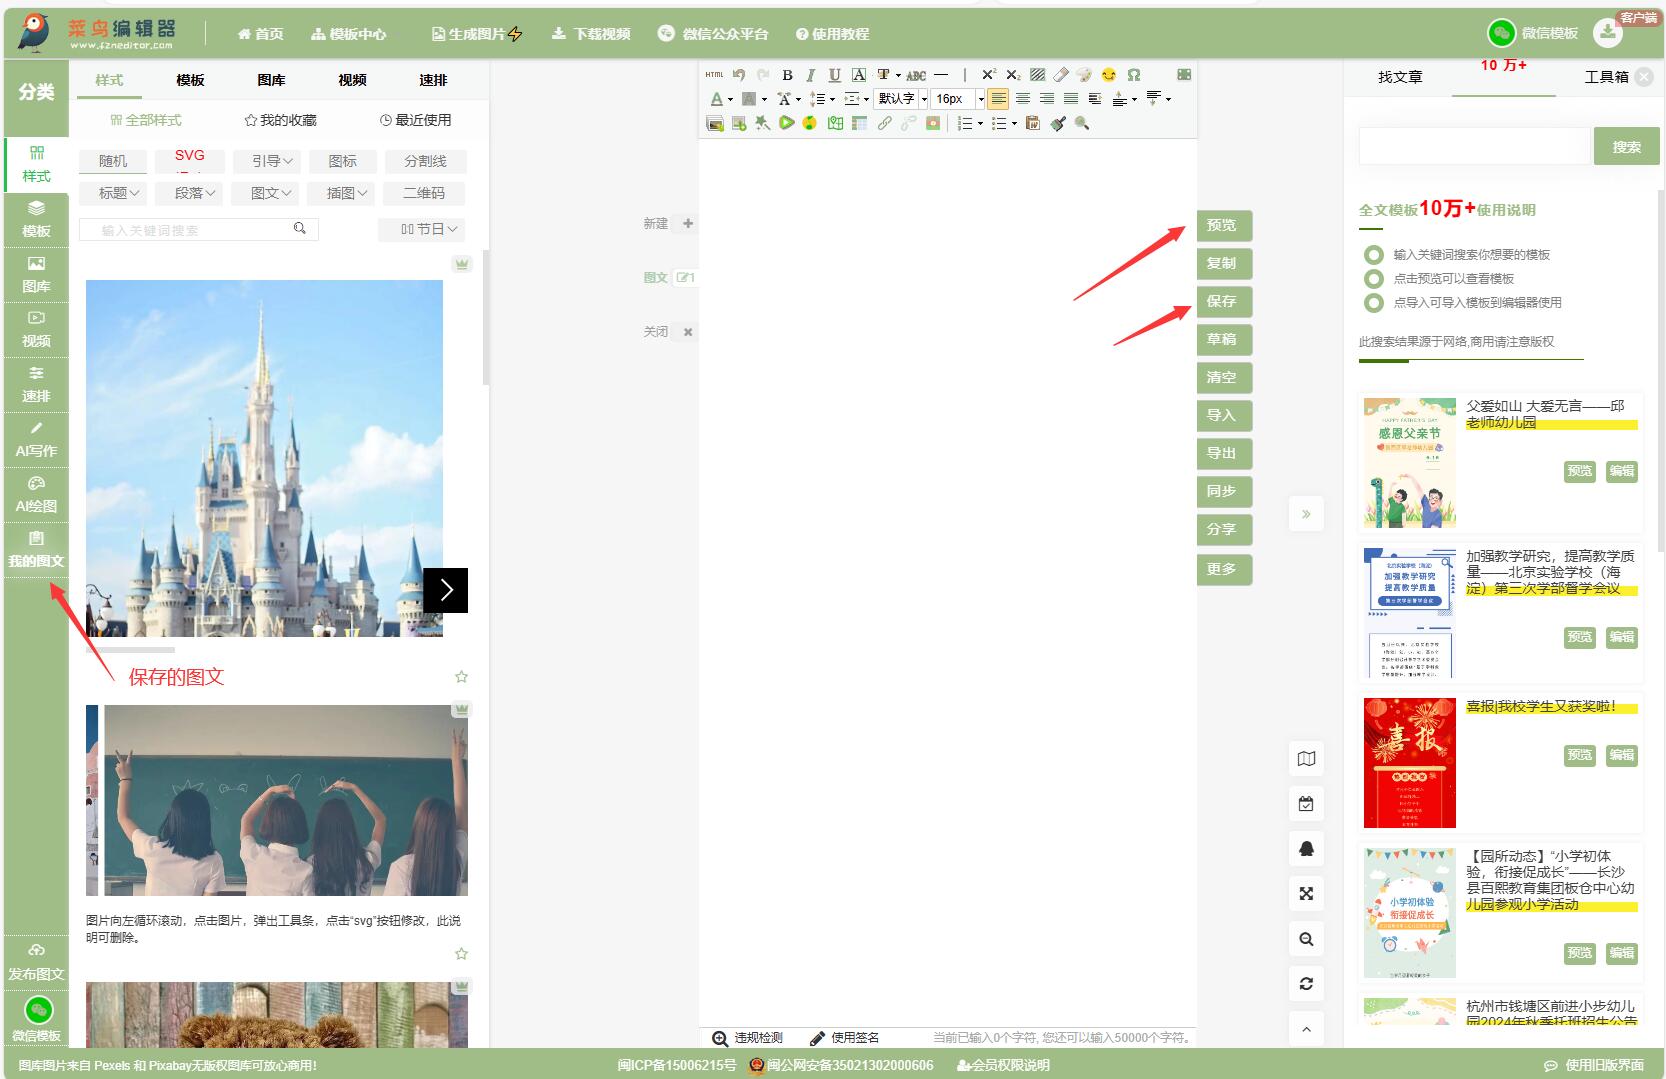Collapse right panel with double-chevron button

click(x=1306, y=514)
